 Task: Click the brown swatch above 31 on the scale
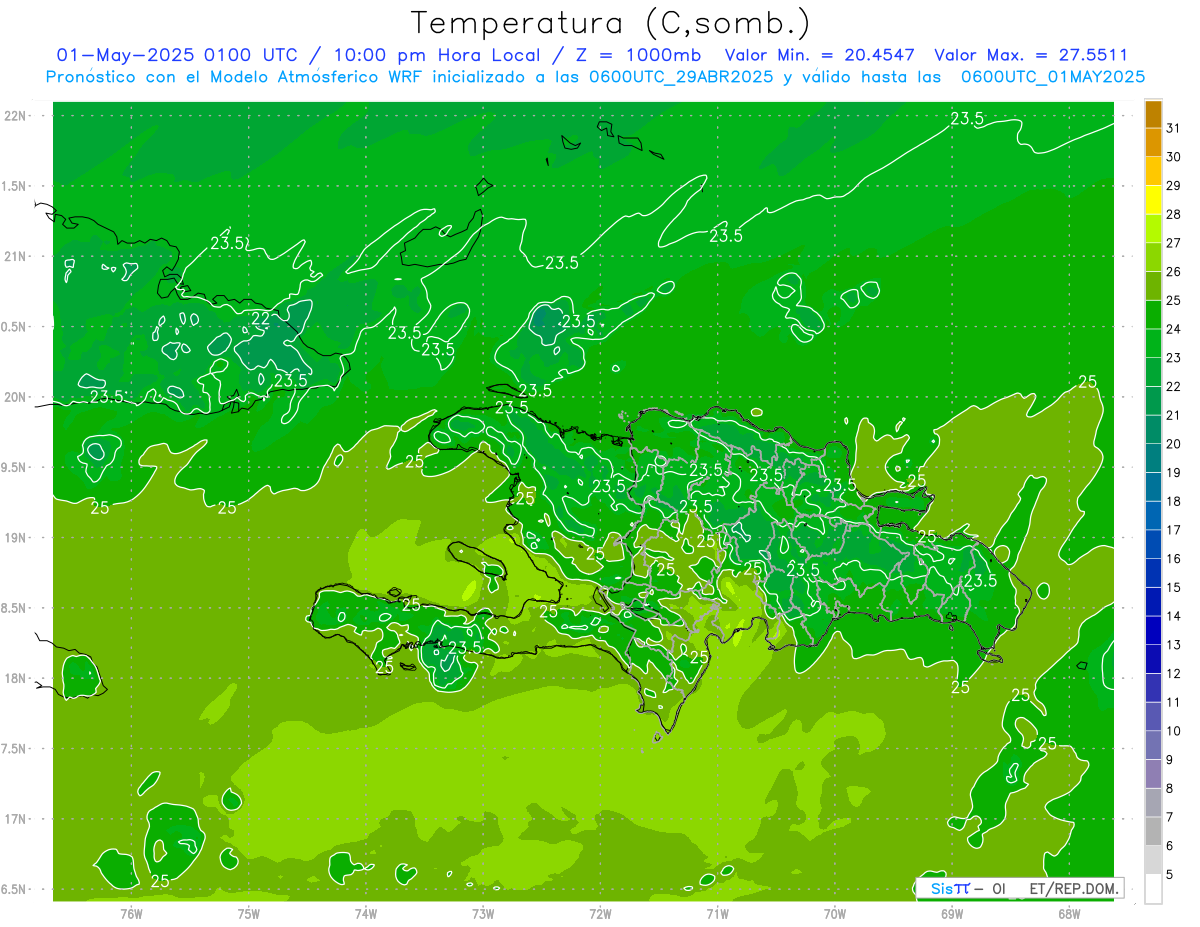(1153, 115)
